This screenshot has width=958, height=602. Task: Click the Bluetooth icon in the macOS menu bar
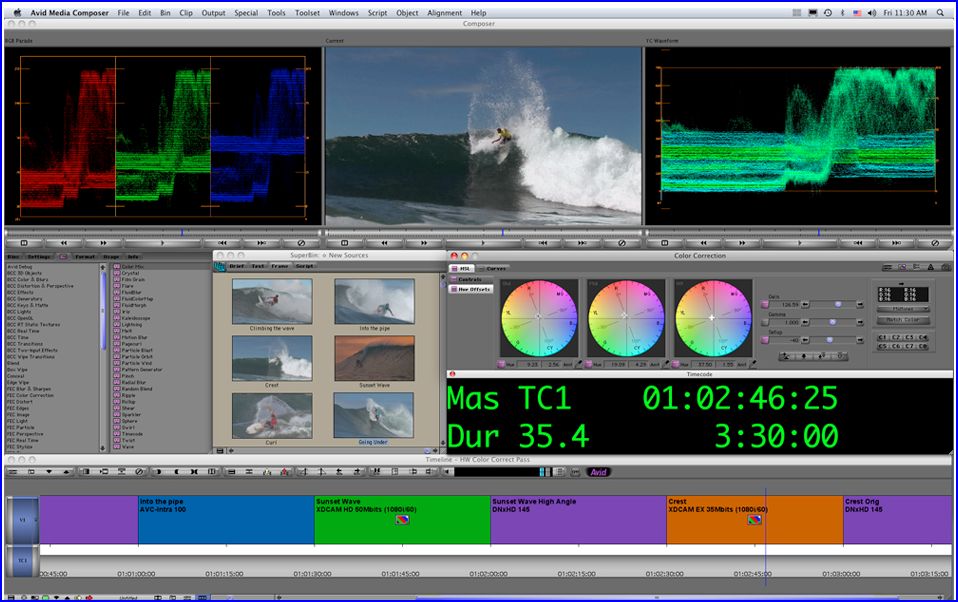[842, 12]
